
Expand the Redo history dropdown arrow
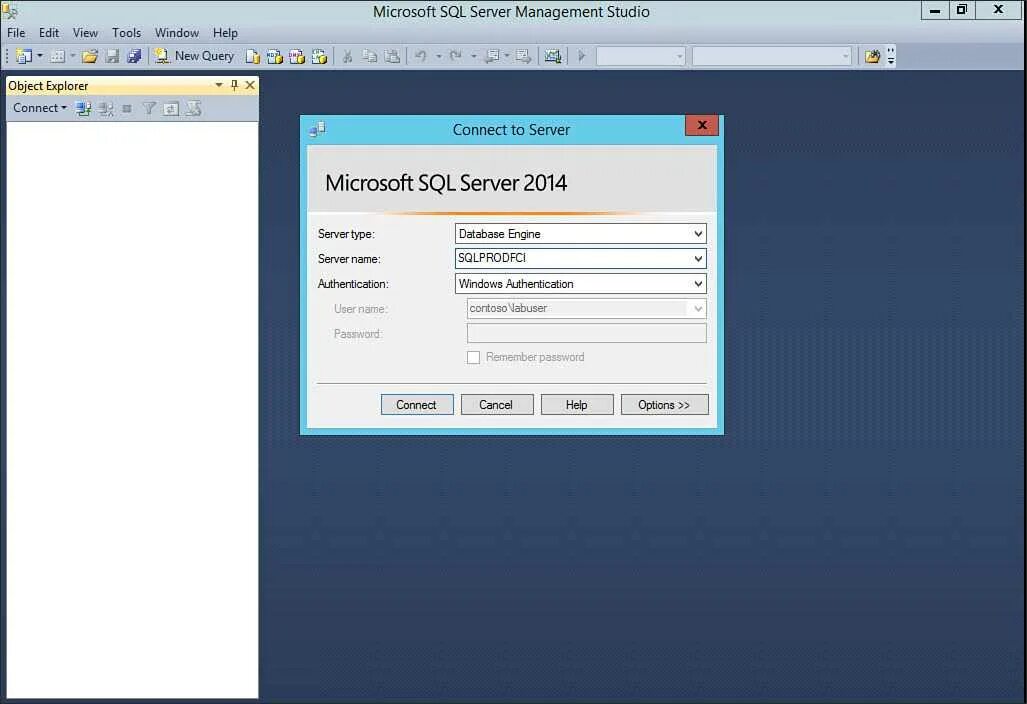point(474,56)
